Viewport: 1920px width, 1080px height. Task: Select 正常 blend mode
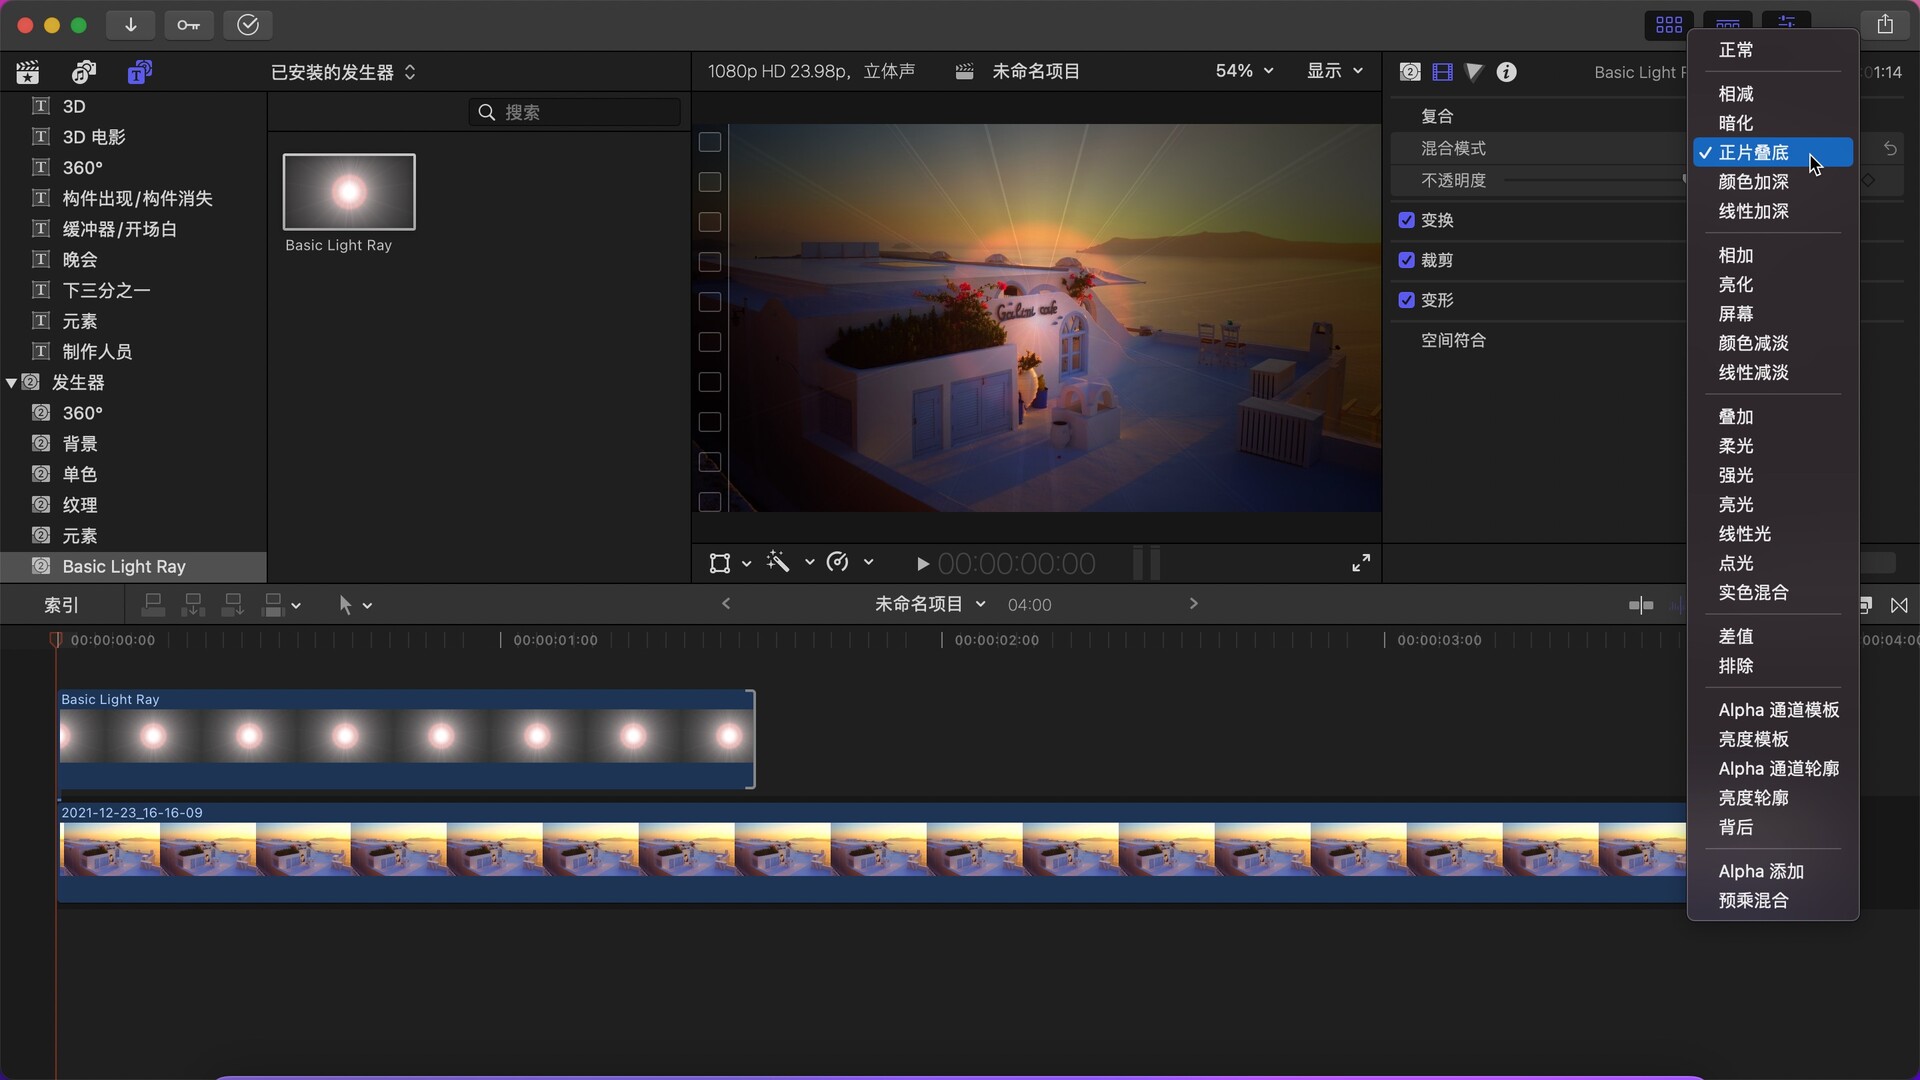point(1772,50)
